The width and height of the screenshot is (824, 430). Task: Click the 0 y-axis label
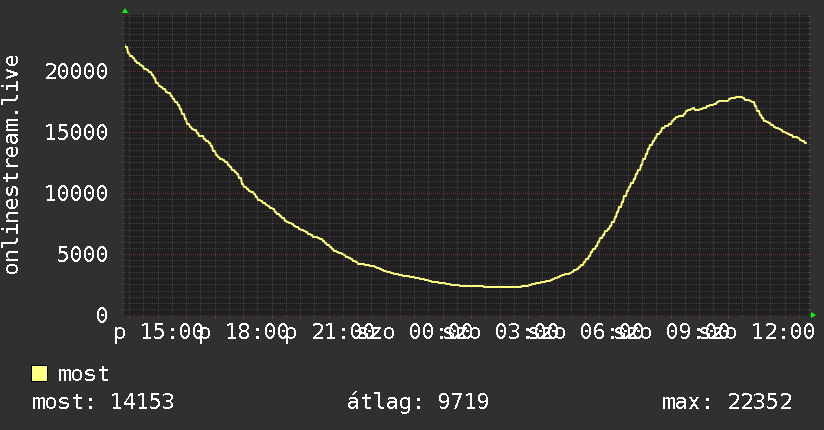point(102,315)
